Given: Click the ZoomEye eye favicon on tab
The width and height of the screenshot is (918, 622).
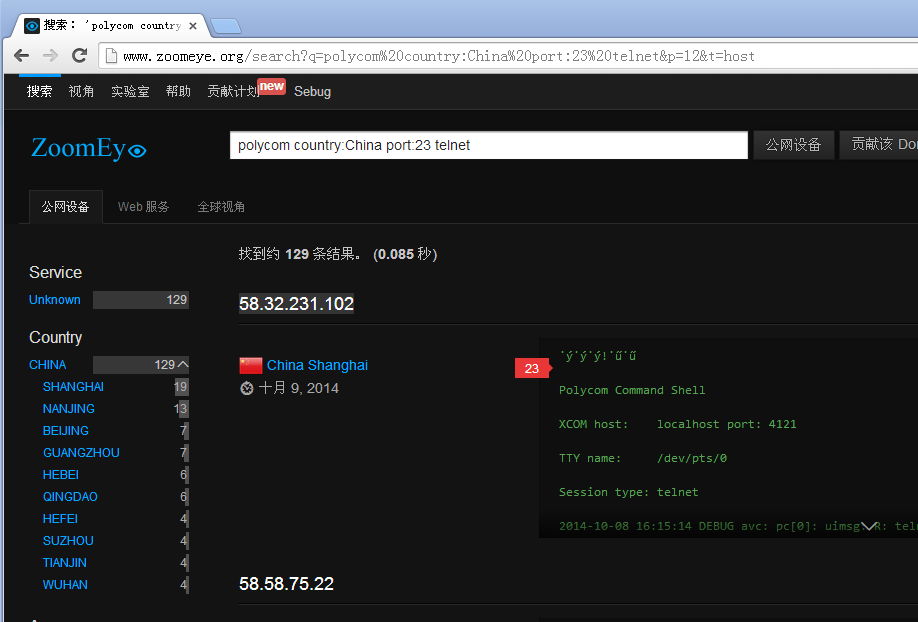Looking at the screenshot, I should click(32, 26).
